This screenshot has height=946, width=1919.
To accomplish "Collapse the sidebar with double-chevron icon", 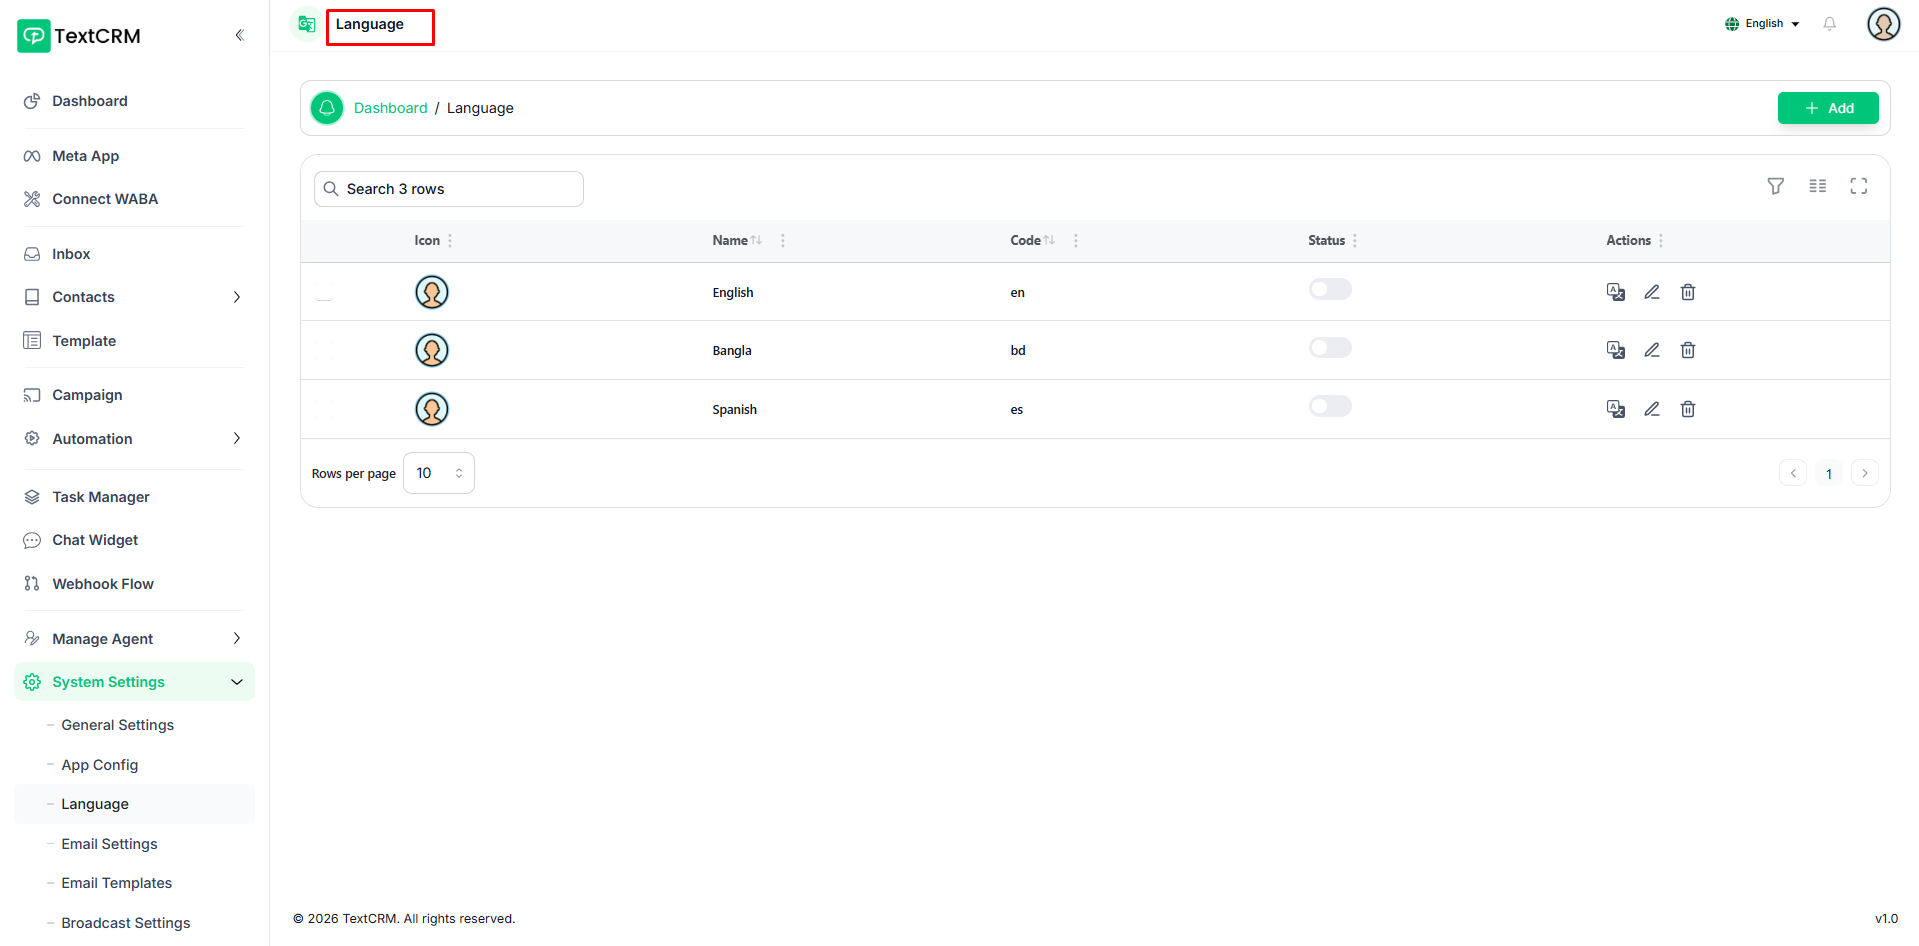I will (x=239, y=35).
